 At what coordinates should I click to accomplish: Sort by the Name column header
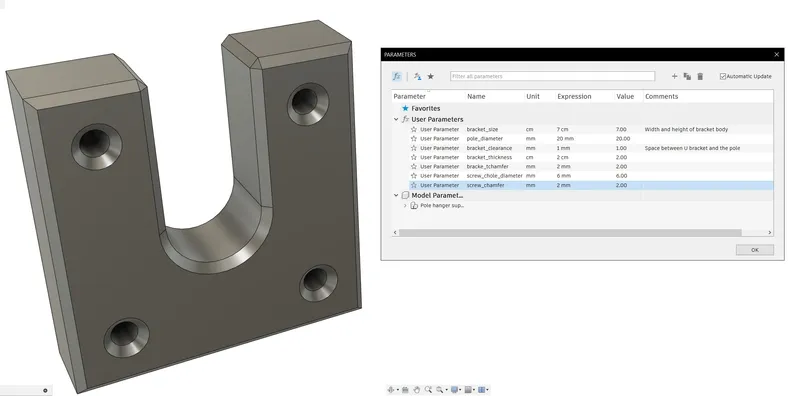tap(476, 96)
